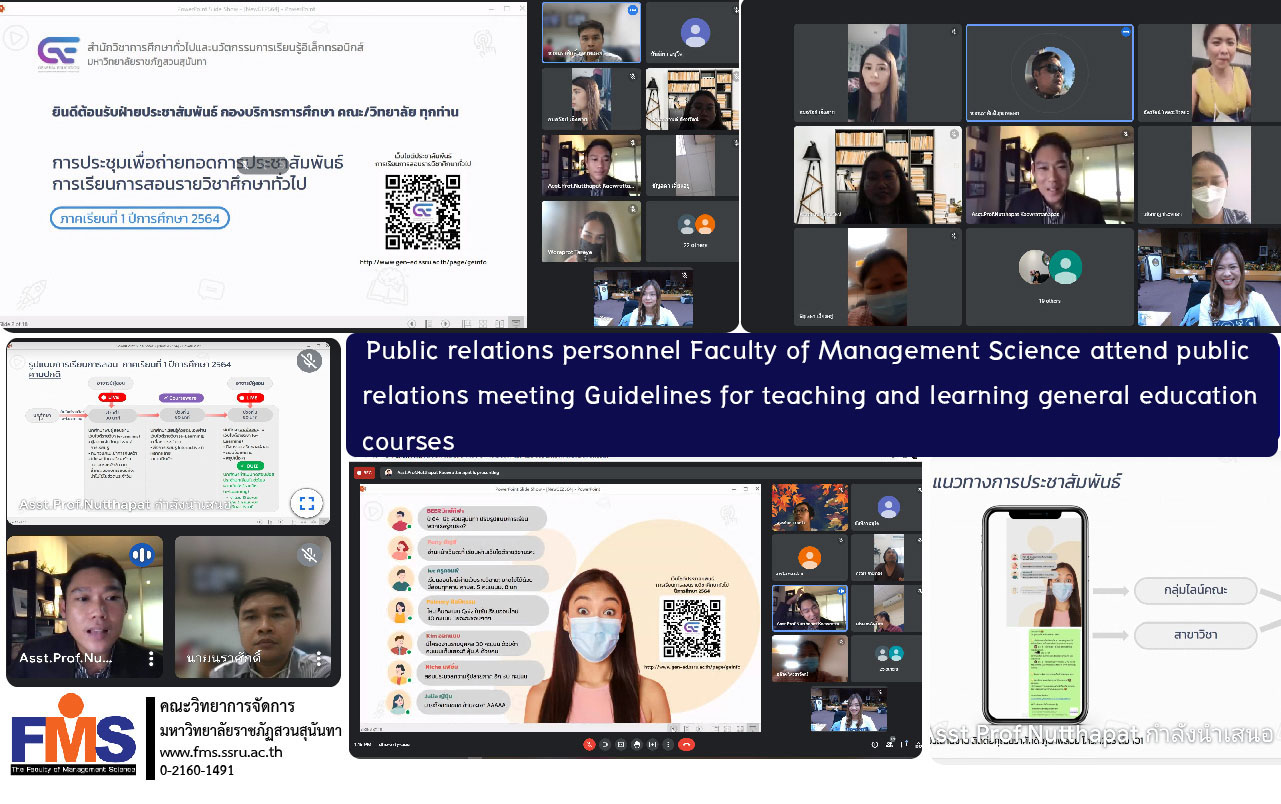Click the more options three-dot button in meeting toolbar

[x=669, y=744]
